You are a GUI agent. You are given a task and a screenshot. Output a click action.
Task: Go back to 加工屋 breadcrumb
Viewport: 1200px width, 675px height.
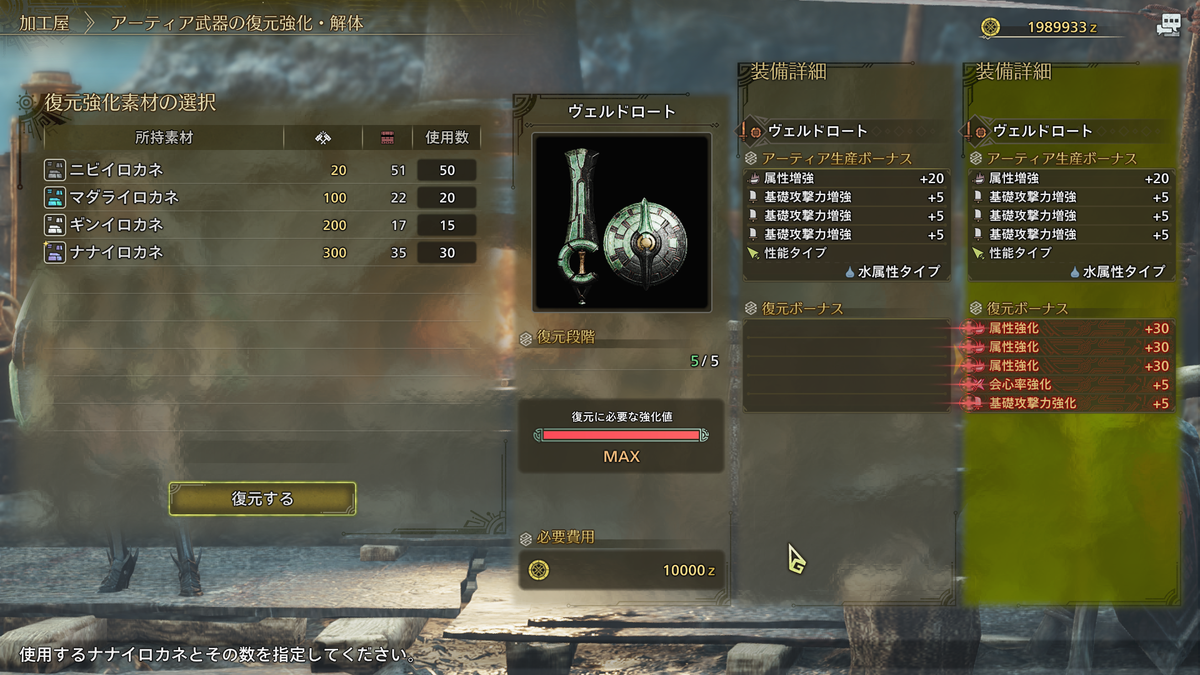[44, 23]
